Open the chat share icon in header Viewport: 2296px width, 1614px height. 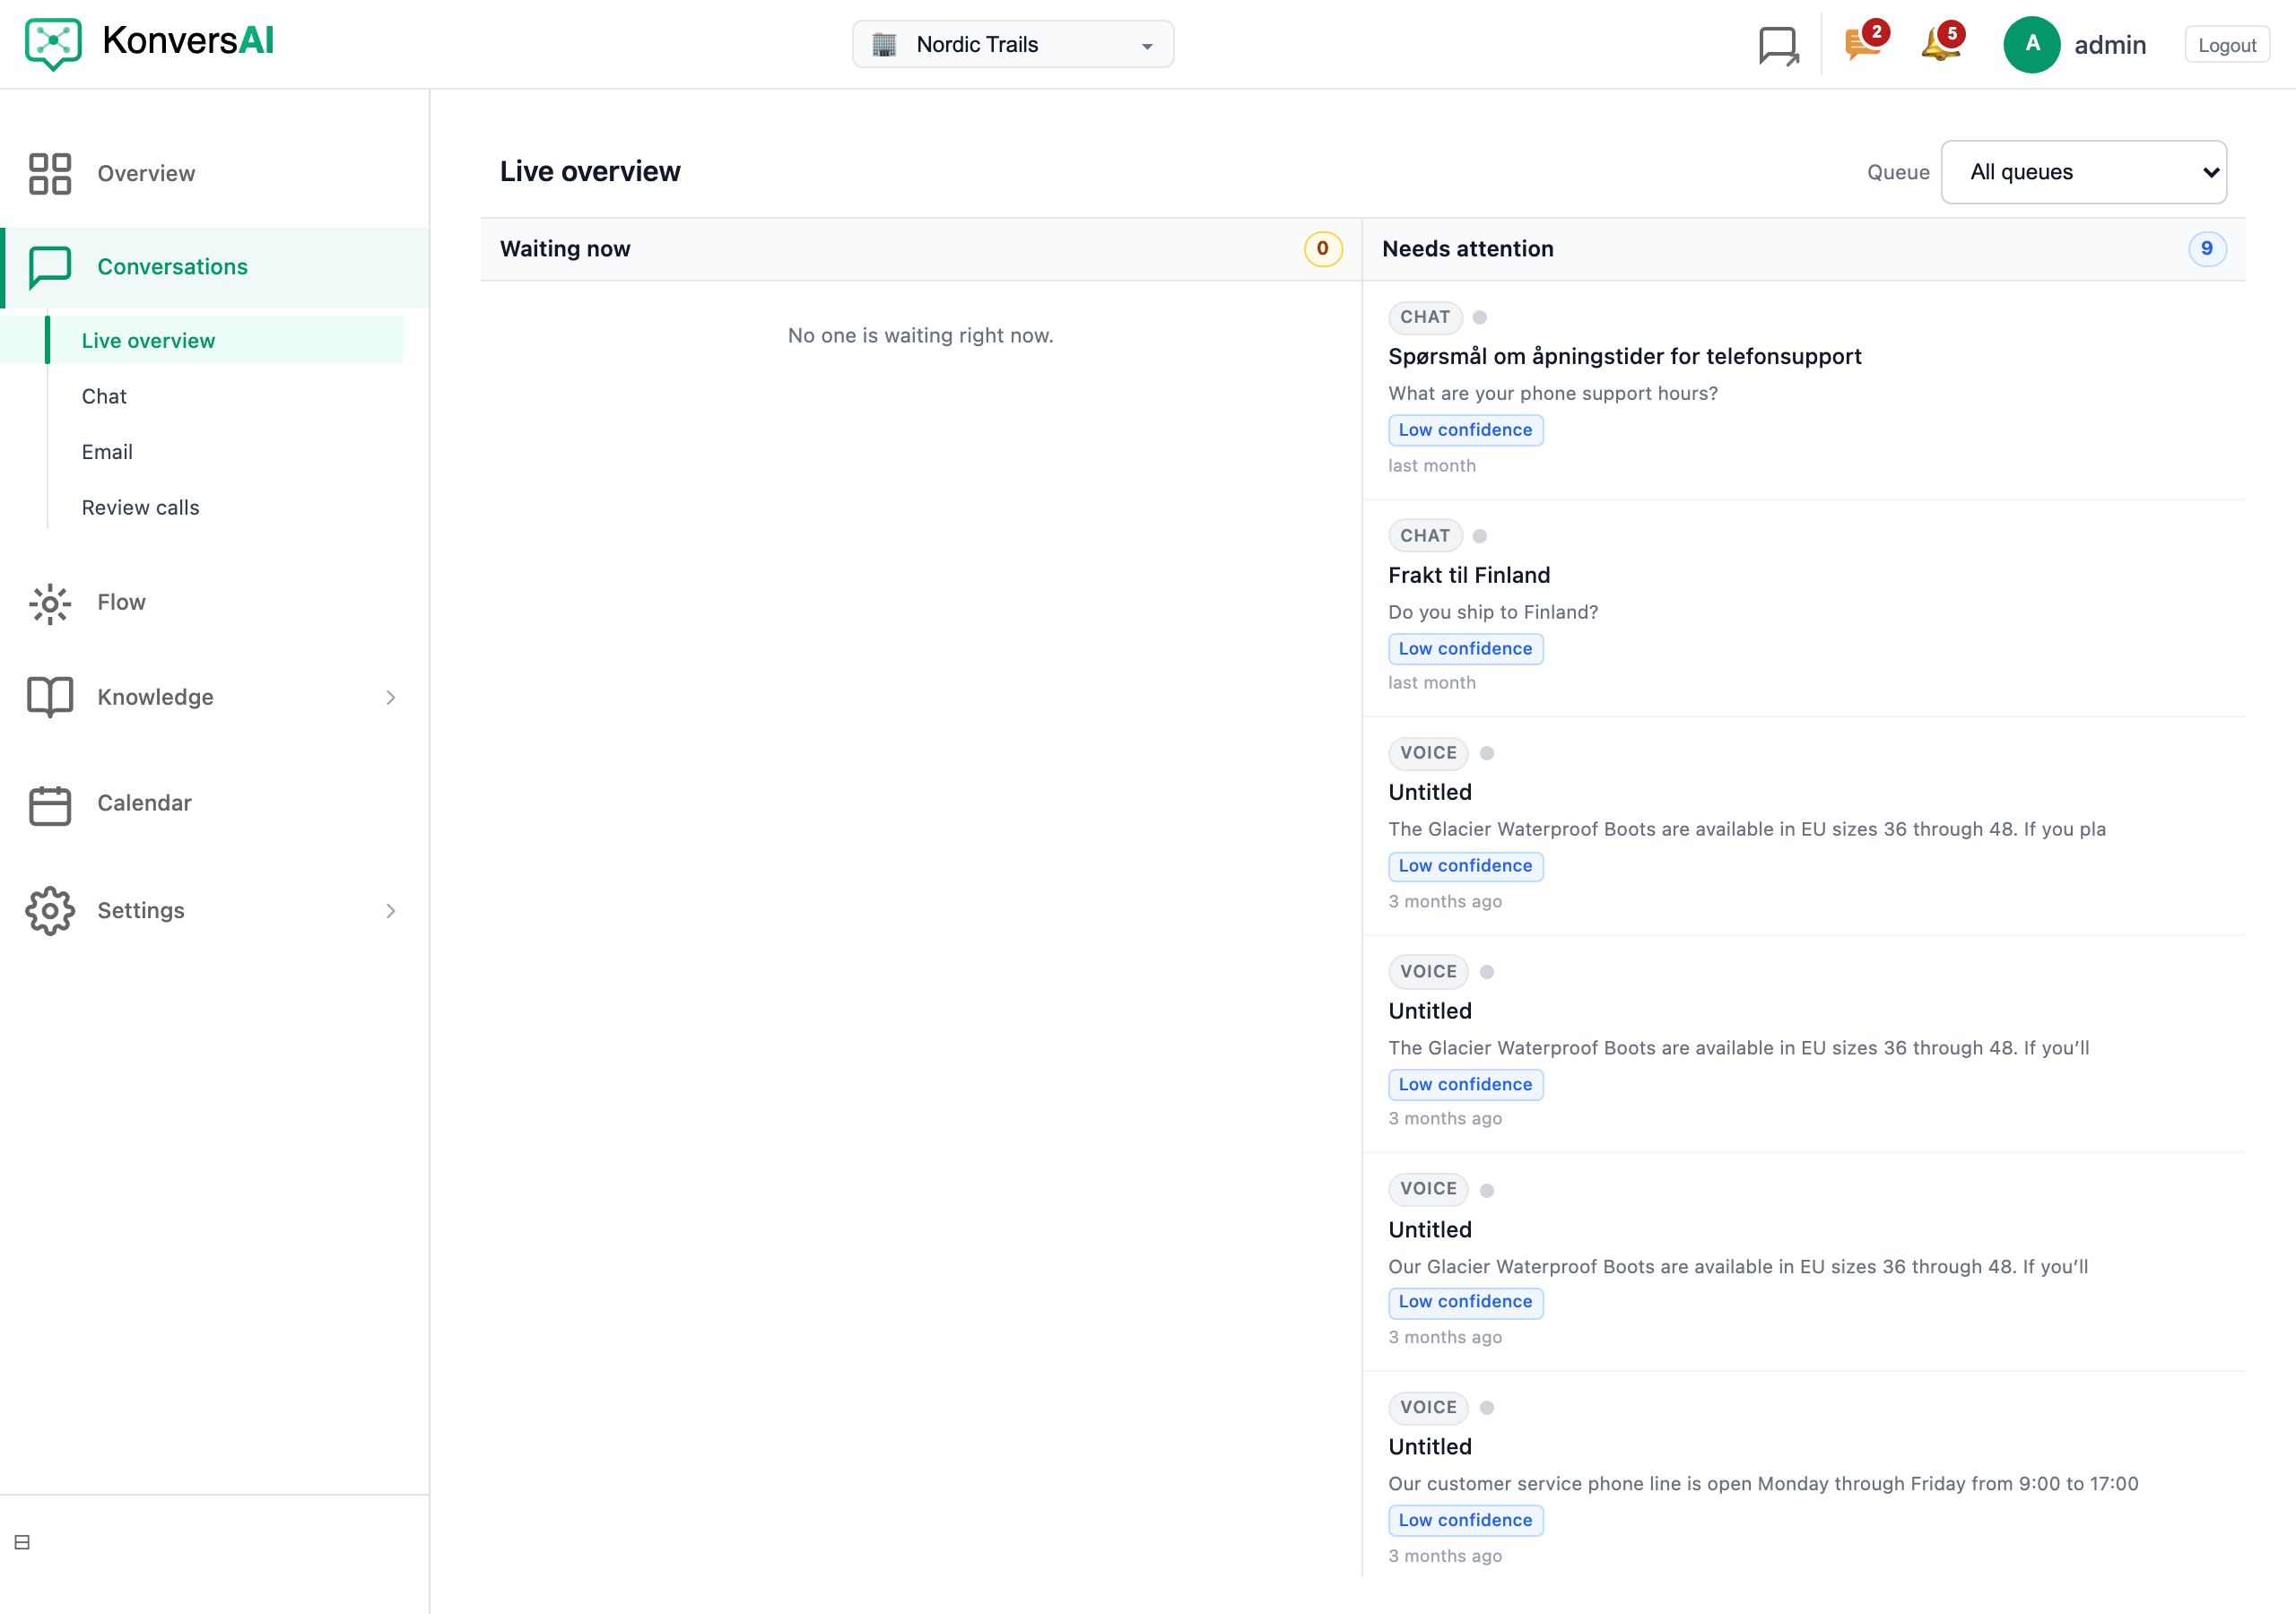pos(1779,45)
